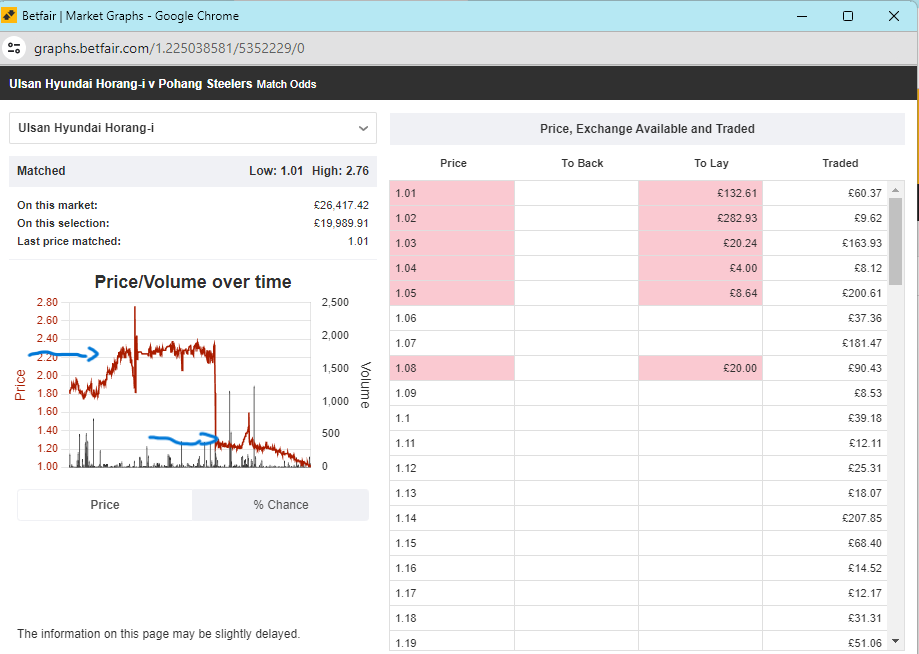The width and height of the screenshot is (919, 654).
Task: Click the Low: 1.01 text
Action: coord(275,171)
